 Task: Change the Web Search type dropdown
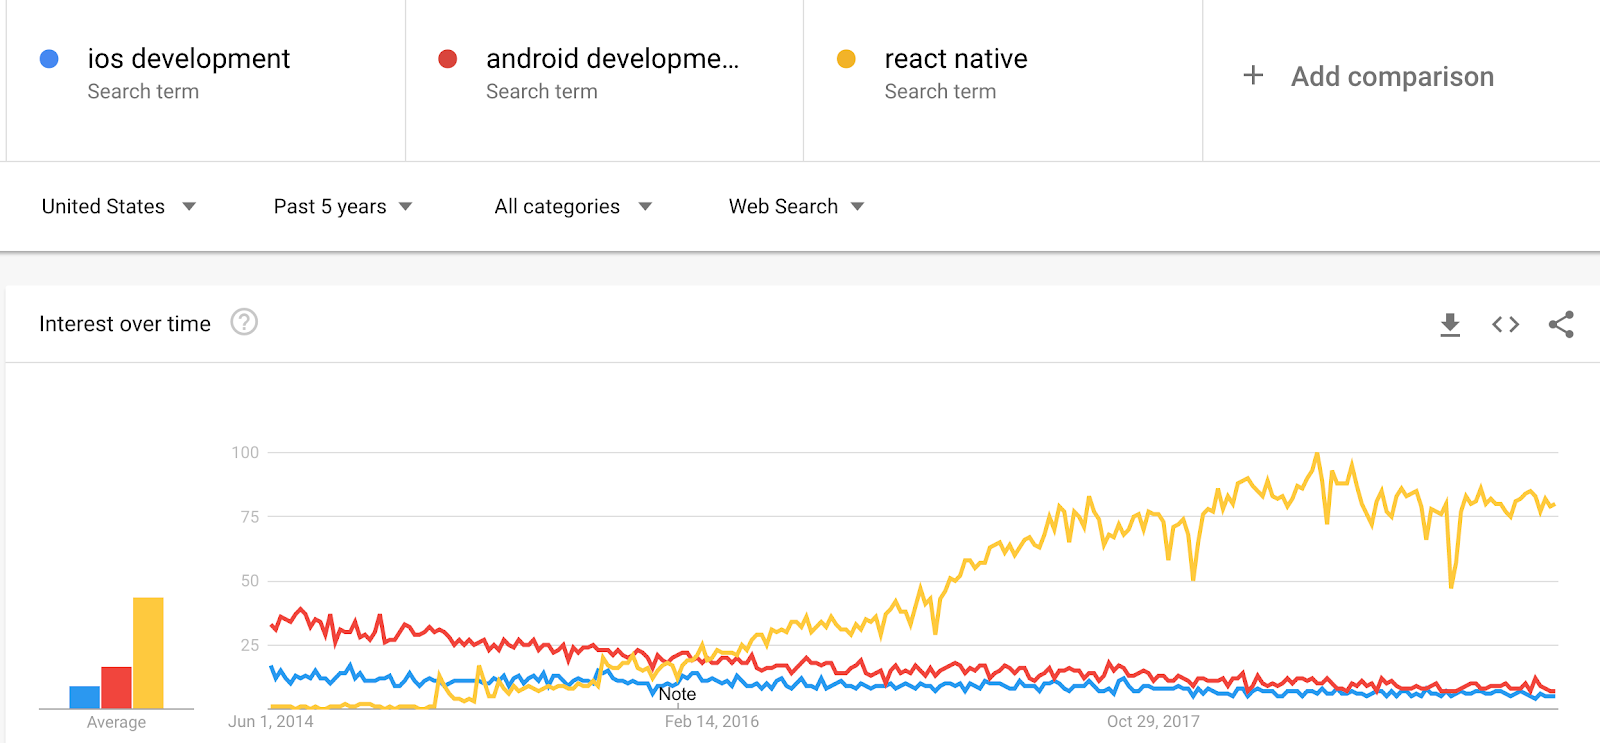tap(796, 206)
